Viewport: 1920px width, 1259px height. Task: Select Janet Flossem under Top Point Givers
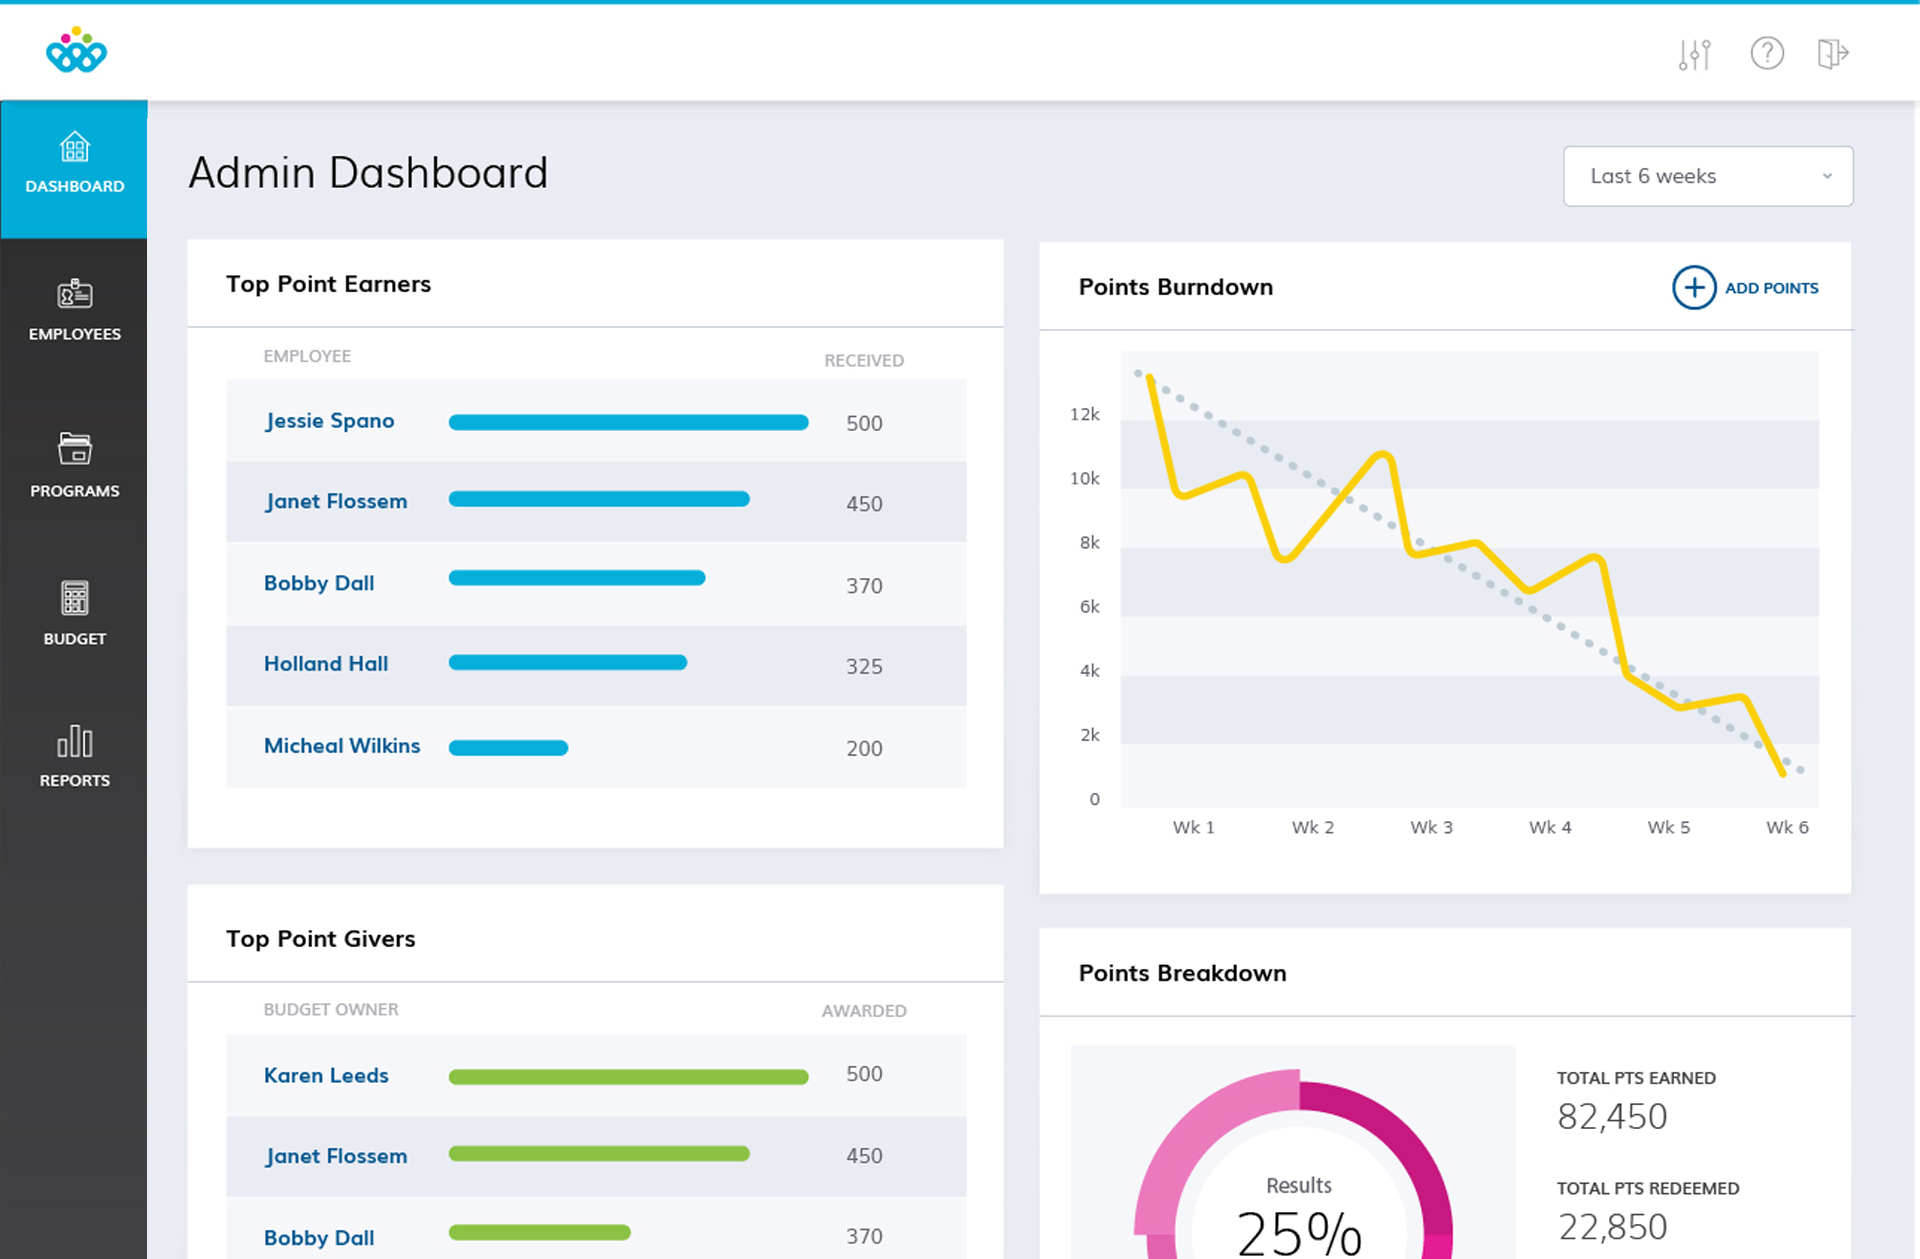[335, 1156]
